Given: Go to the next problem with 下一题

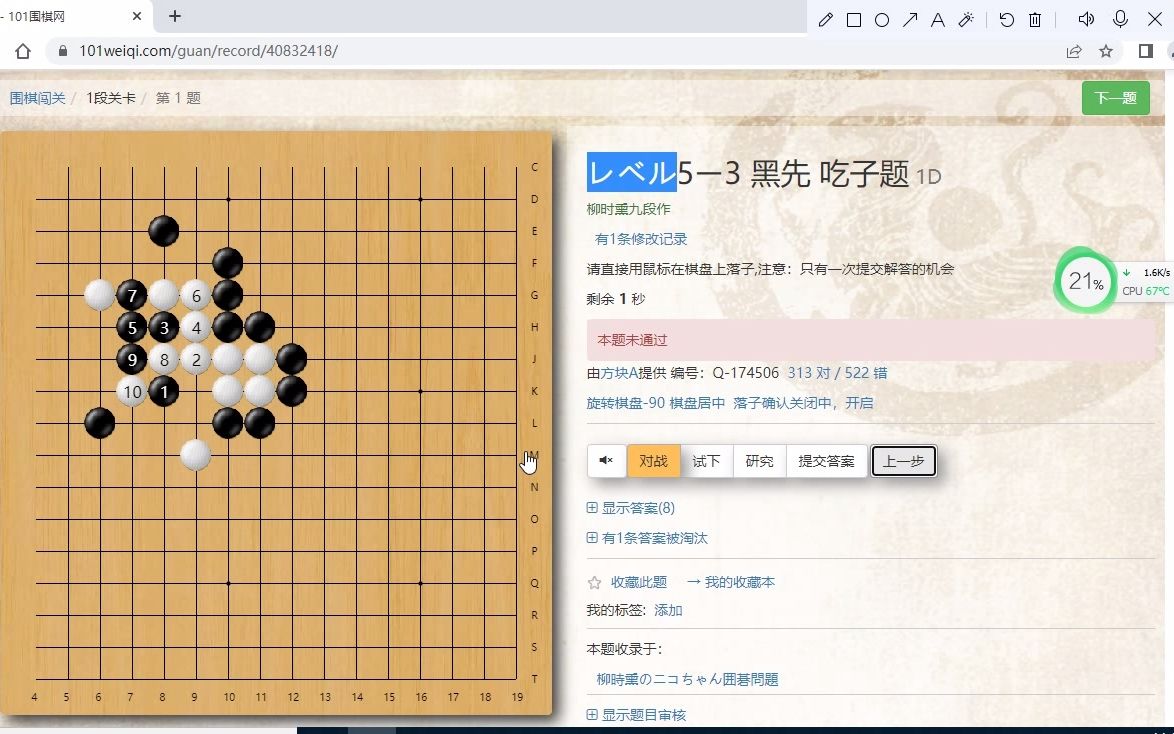Looking at the screenshot, I should coord(1116,98).
